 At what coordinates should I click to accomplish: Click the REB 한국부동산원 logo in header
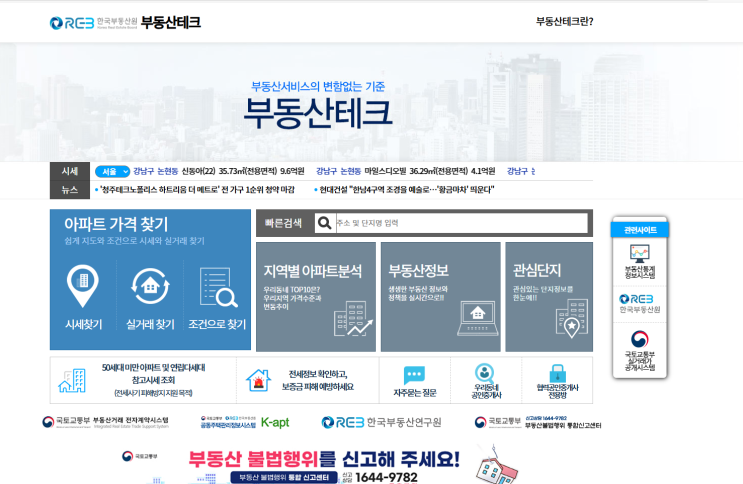[93, 22]
